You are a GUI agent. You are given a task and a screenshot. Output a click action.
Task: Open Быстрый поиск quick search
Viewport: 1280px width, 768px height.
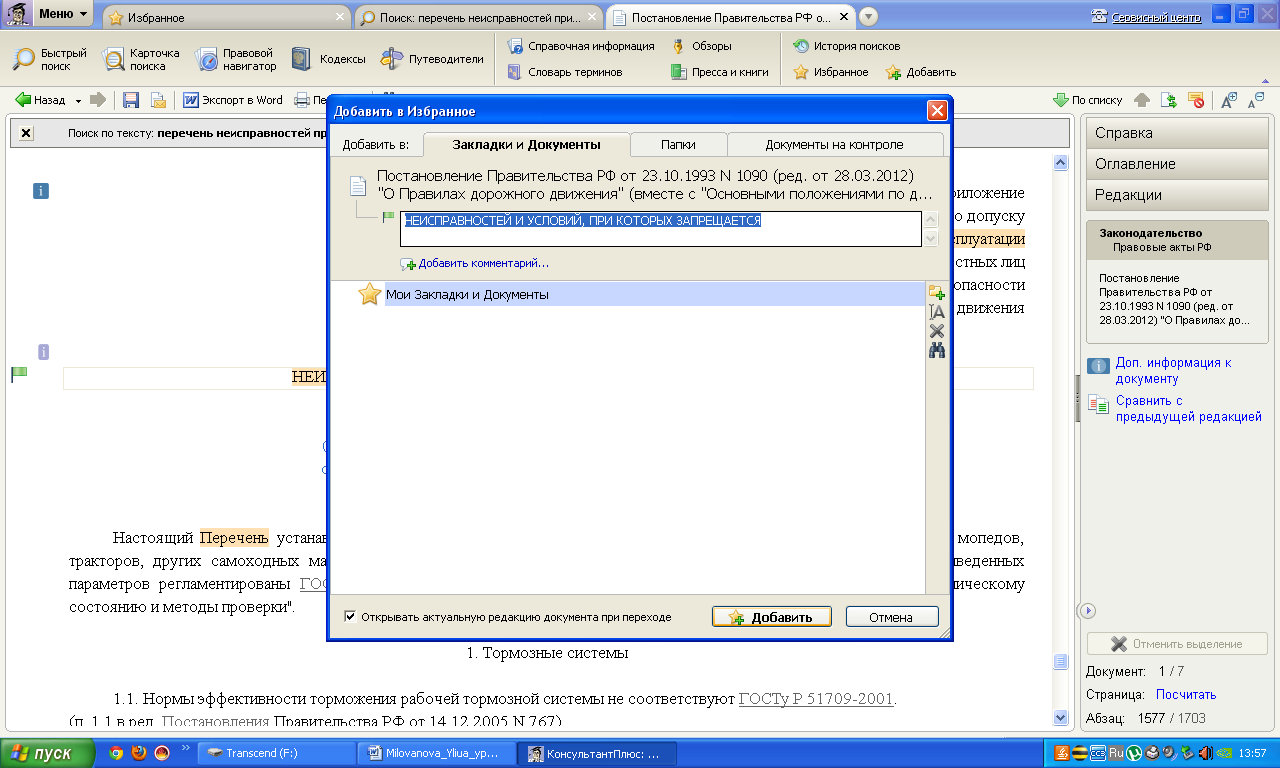tap(50, 59)
